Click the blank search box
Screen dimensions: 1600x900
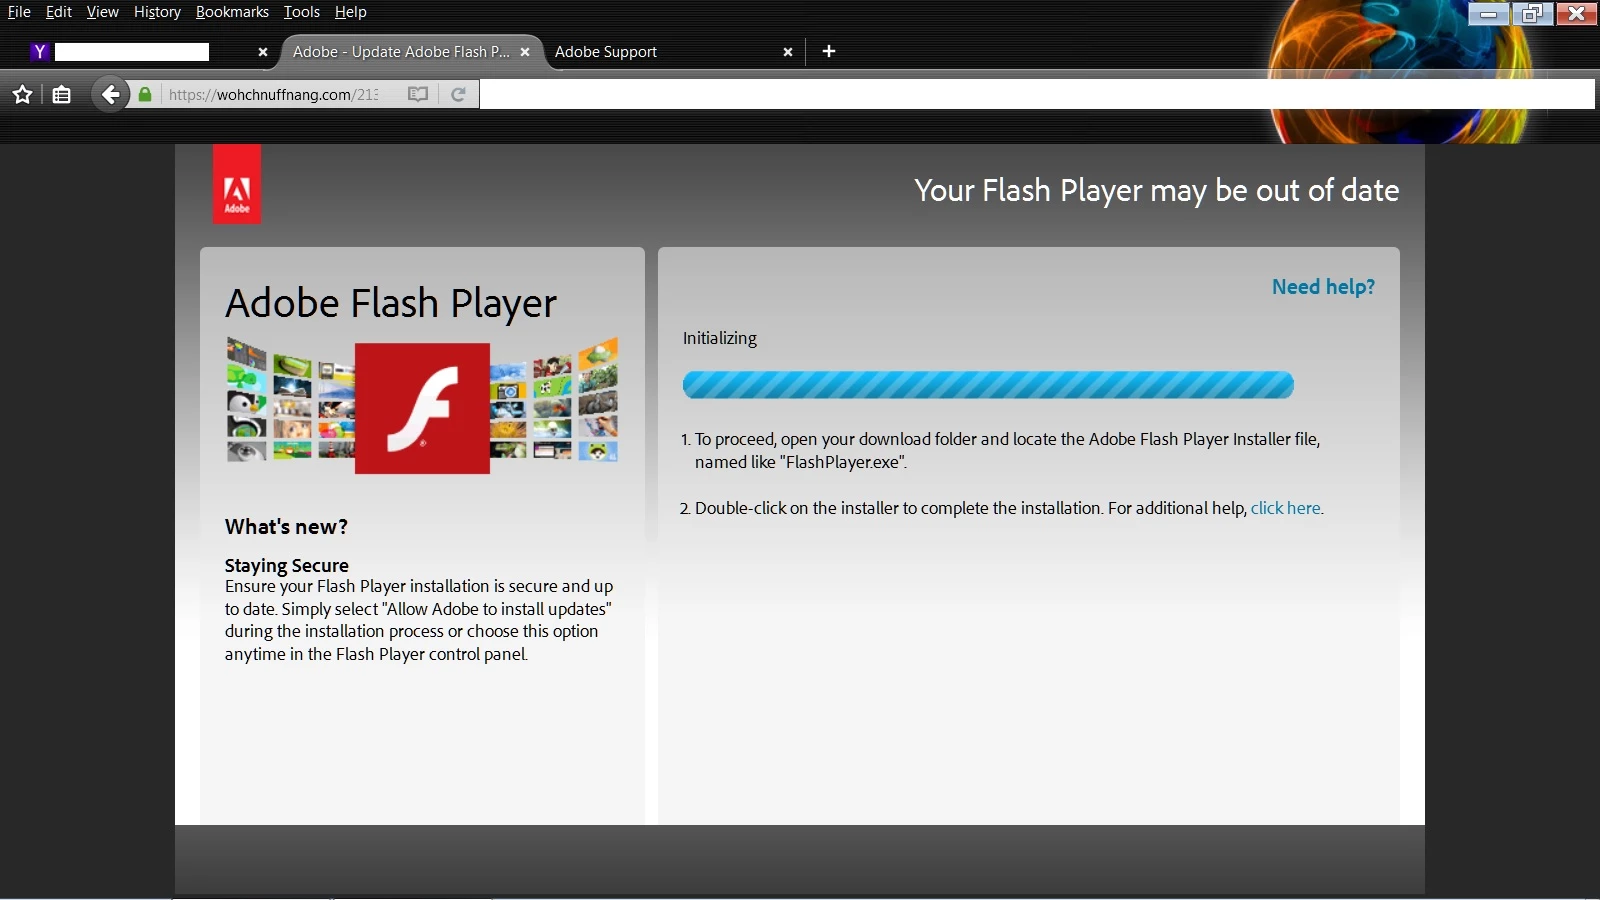pyautogui.click(x=1037, y=94)
